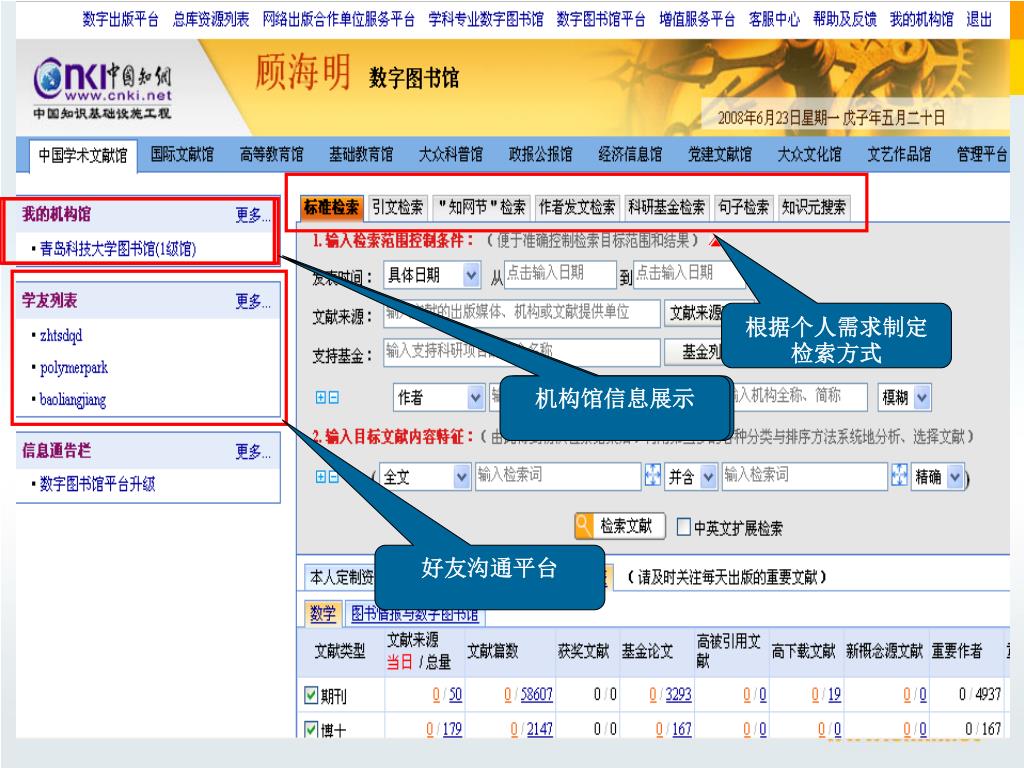
Task: Switch to 科研基金检索 tab
Action: pyautogui.click(x=666, y=208)
